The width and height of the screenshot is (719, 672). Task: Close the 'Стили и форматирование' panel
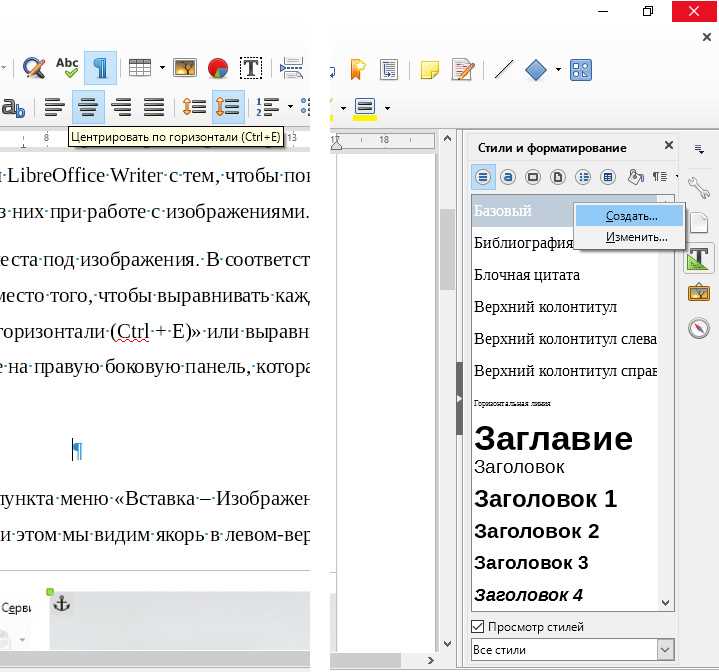[669, 145]
